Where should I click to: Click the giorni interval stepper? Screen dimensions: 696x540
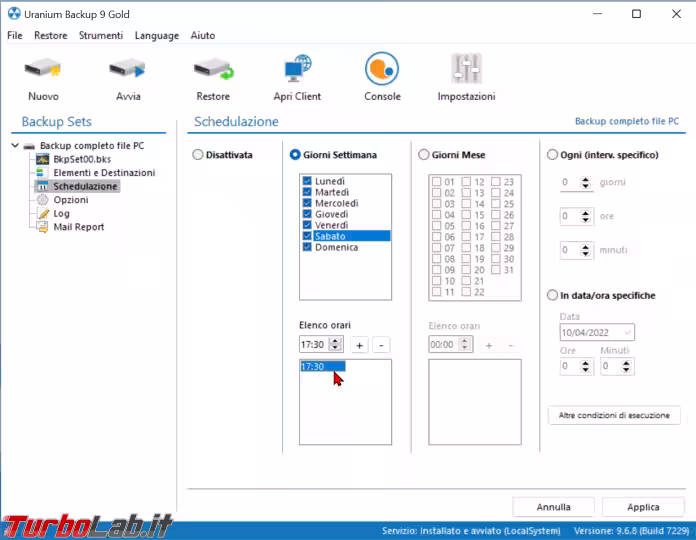pyautogui.click(x=585, y=182)
